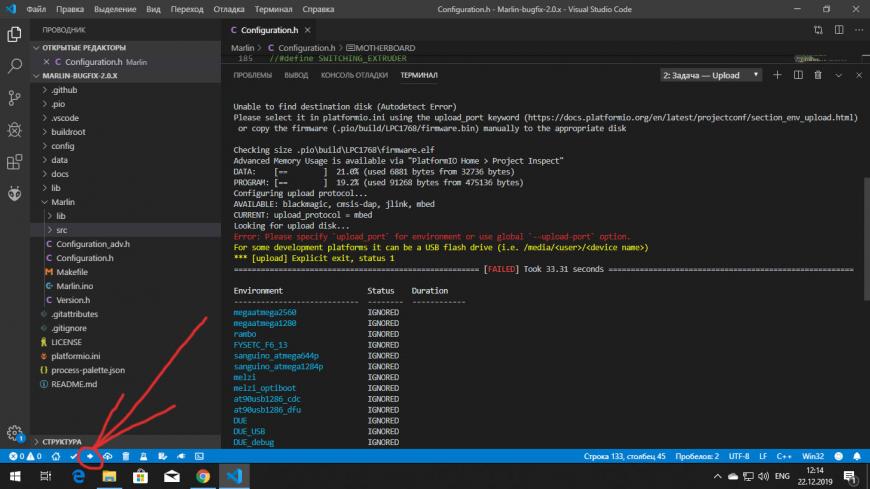
Task: Open the Файл menu
Action: click(36, 9)
